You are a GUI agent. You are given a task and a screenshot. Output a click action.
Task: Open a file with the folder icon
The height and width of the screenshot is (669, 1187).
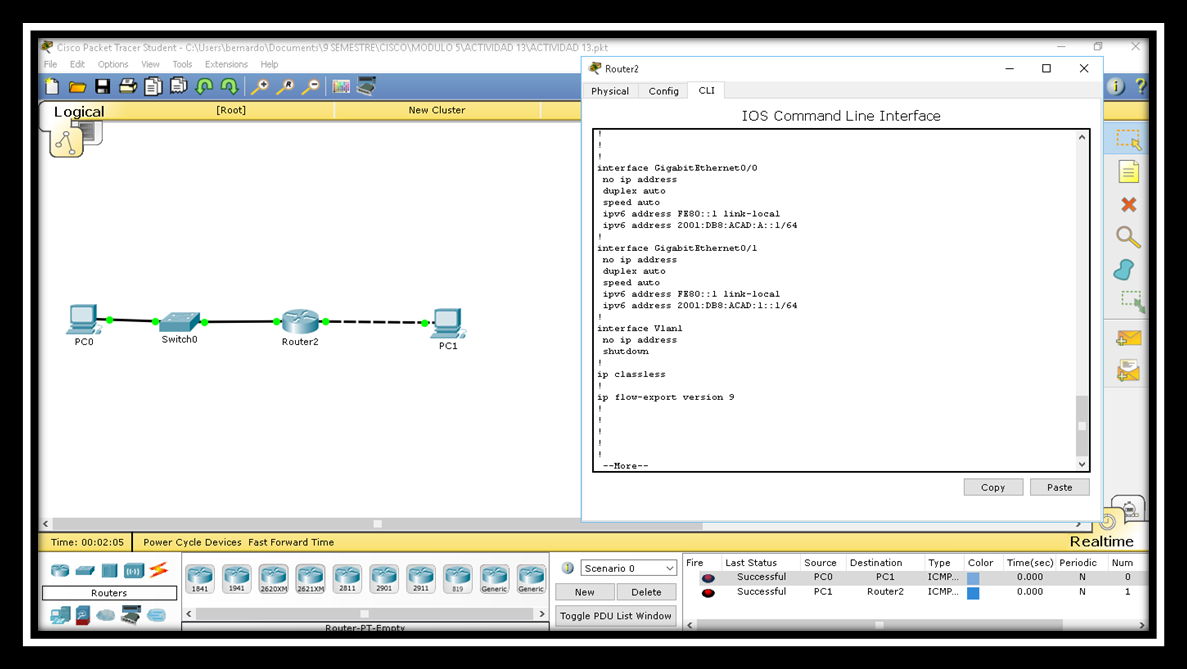77,87
